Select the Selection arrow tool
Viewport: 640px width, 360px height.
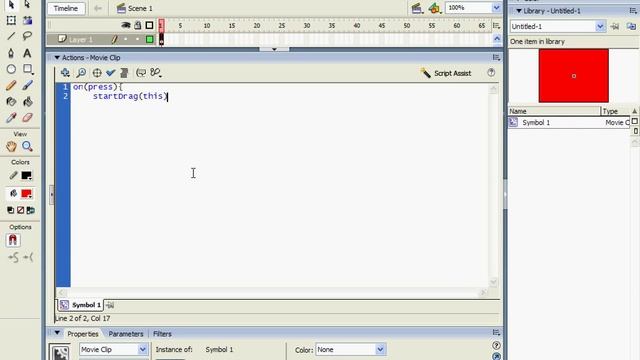tap(11, 4)
